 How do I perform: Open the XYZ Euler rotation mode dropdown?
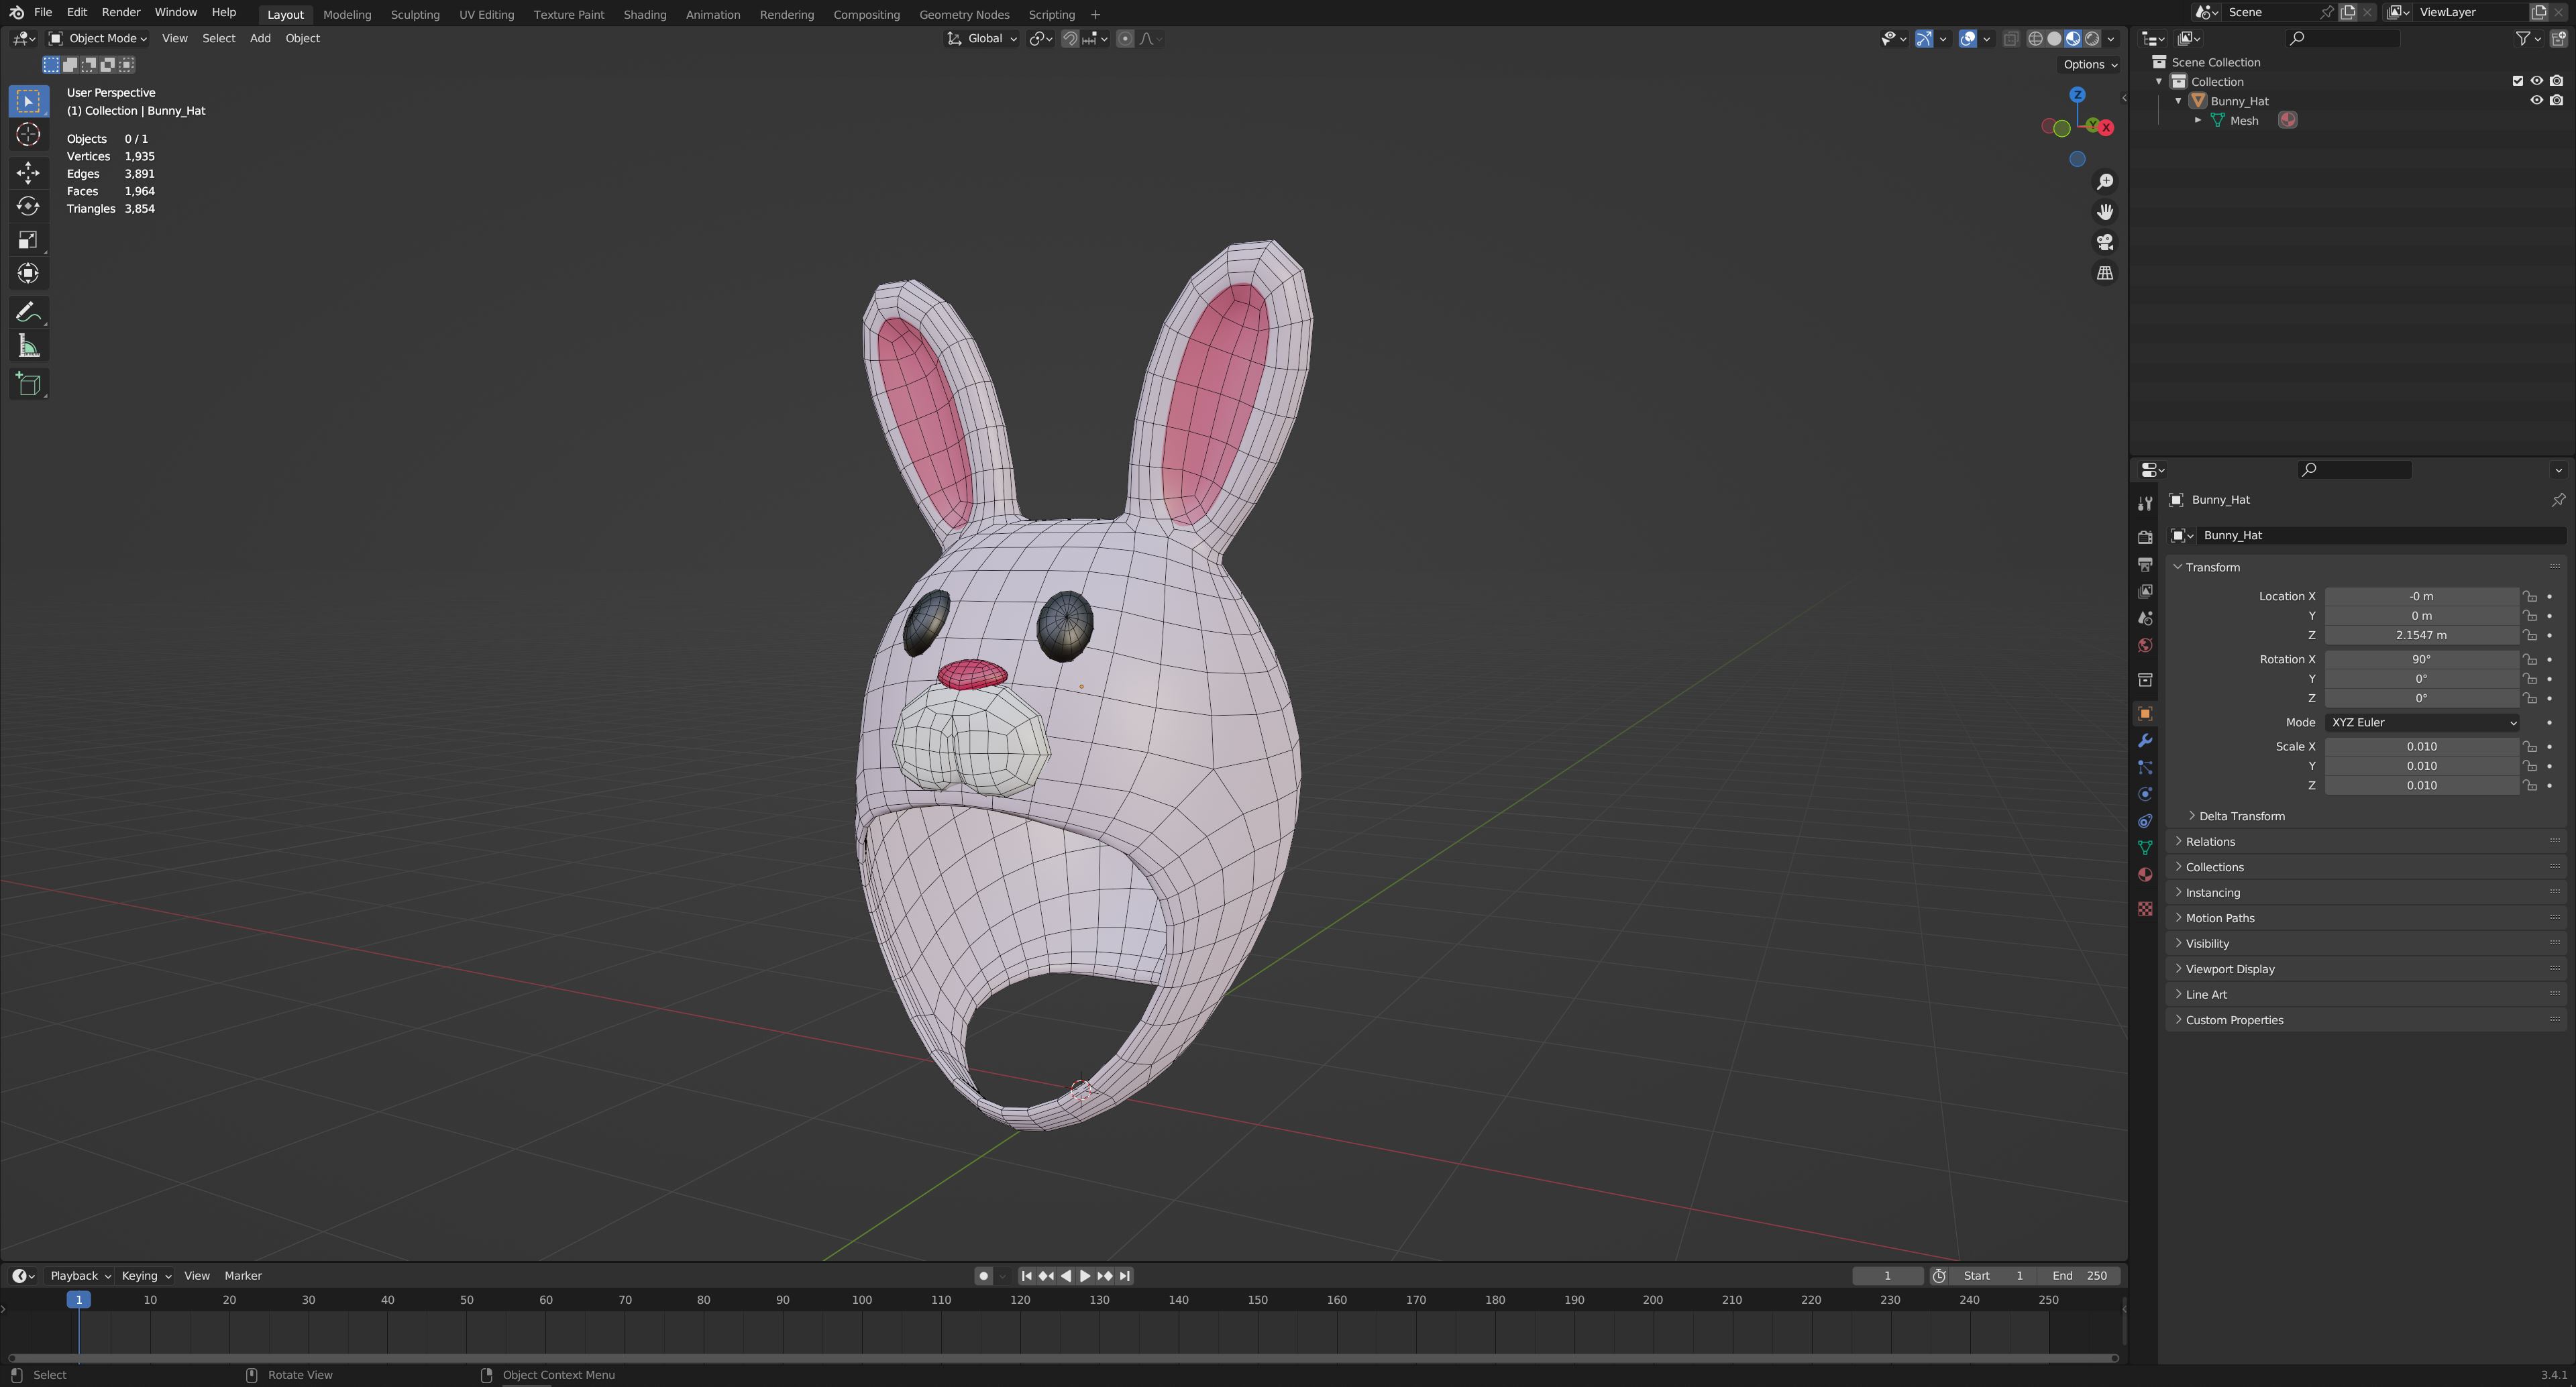(x=2421, y=722)
